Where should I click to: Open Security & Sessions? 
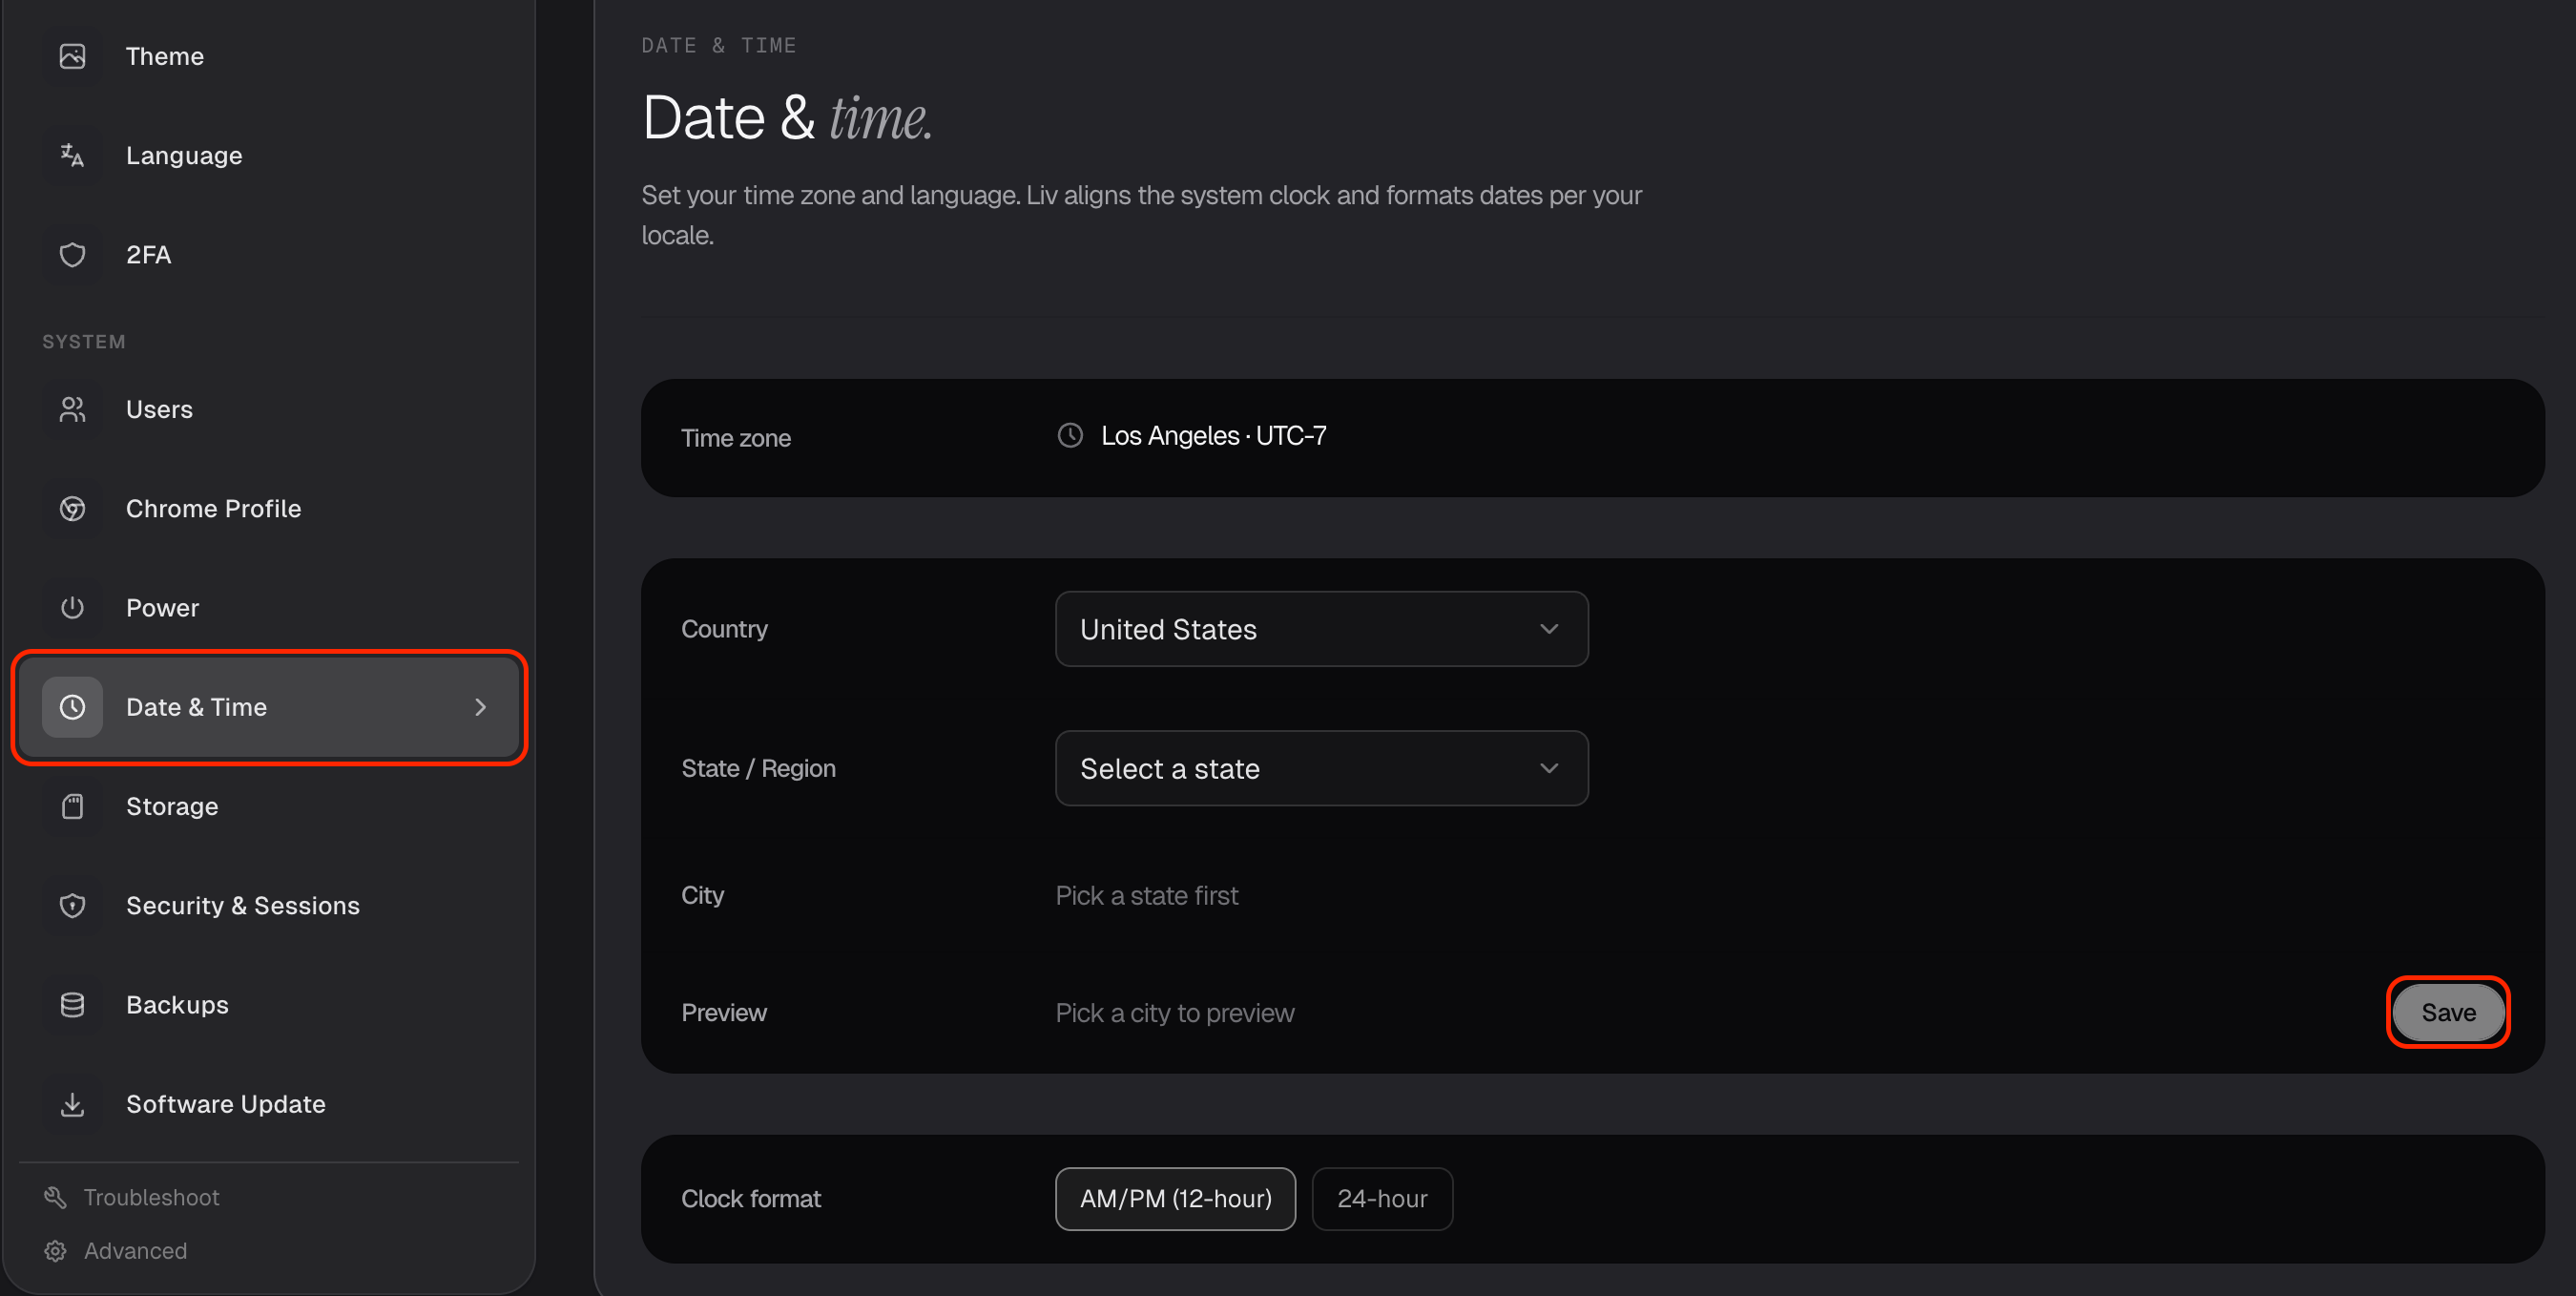click(x=268, y=905)
